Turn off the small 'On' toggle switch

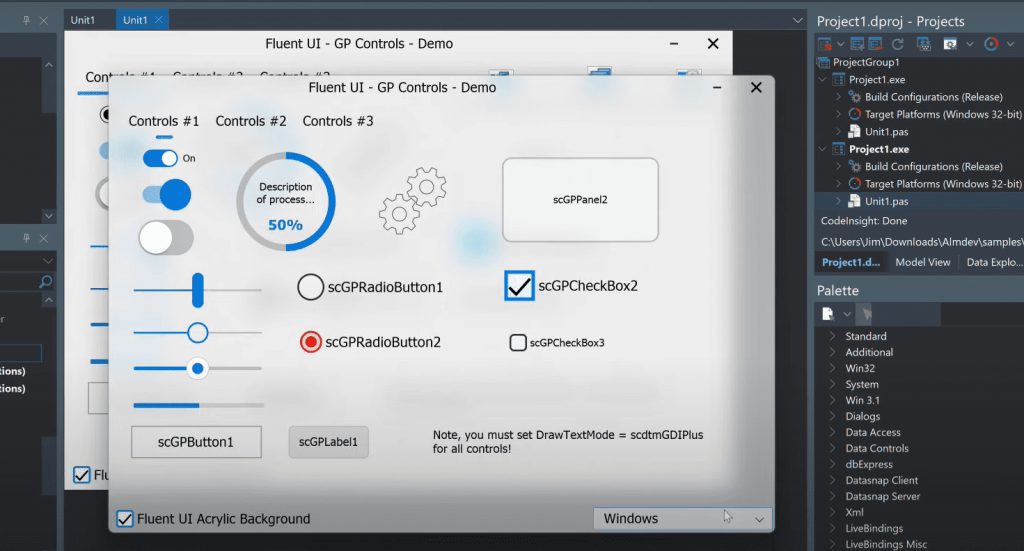pos(160,158)
